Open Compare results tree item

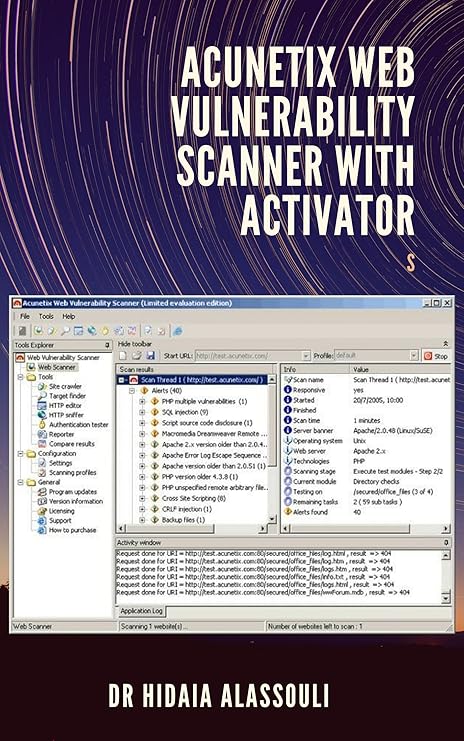(x=71, y=443)
